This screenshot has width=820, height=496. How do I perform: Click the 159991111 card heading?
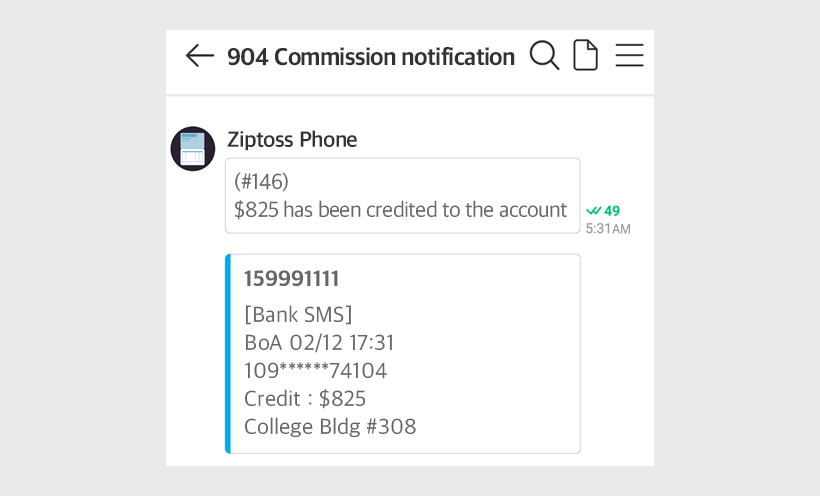(292, 279)
